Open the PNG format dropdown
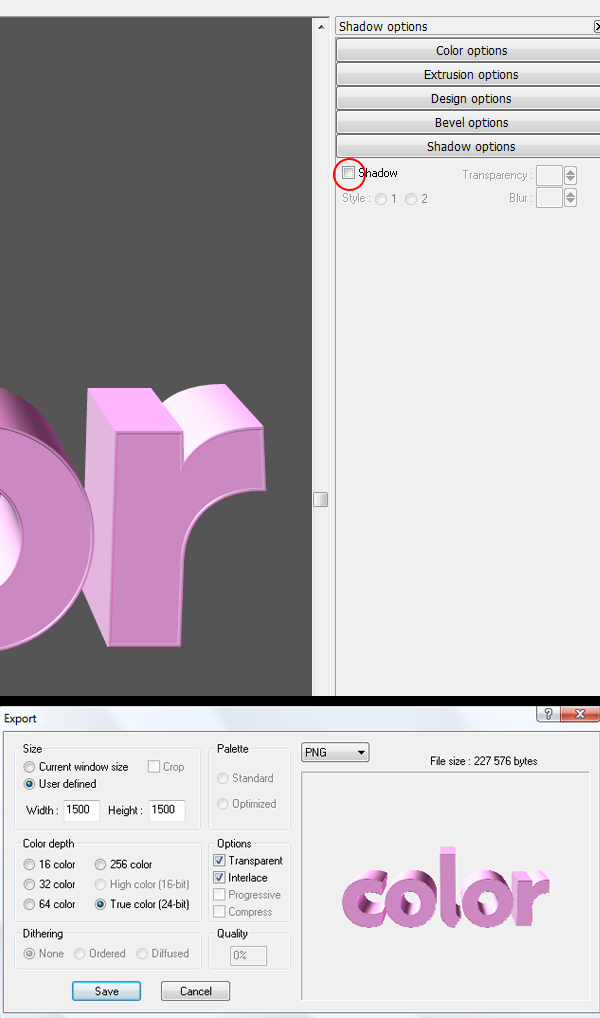600x1018 pixels. click(x=335, y=752)
